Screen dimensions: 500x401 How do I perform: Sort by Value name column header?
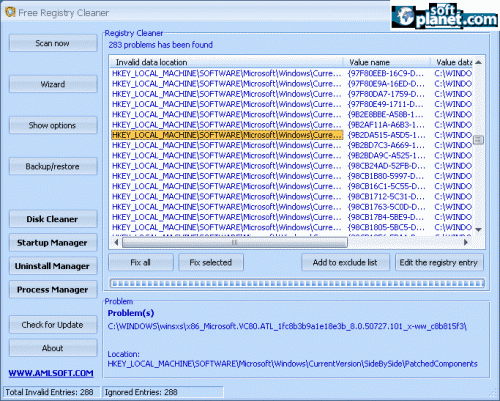coord(387,62)
